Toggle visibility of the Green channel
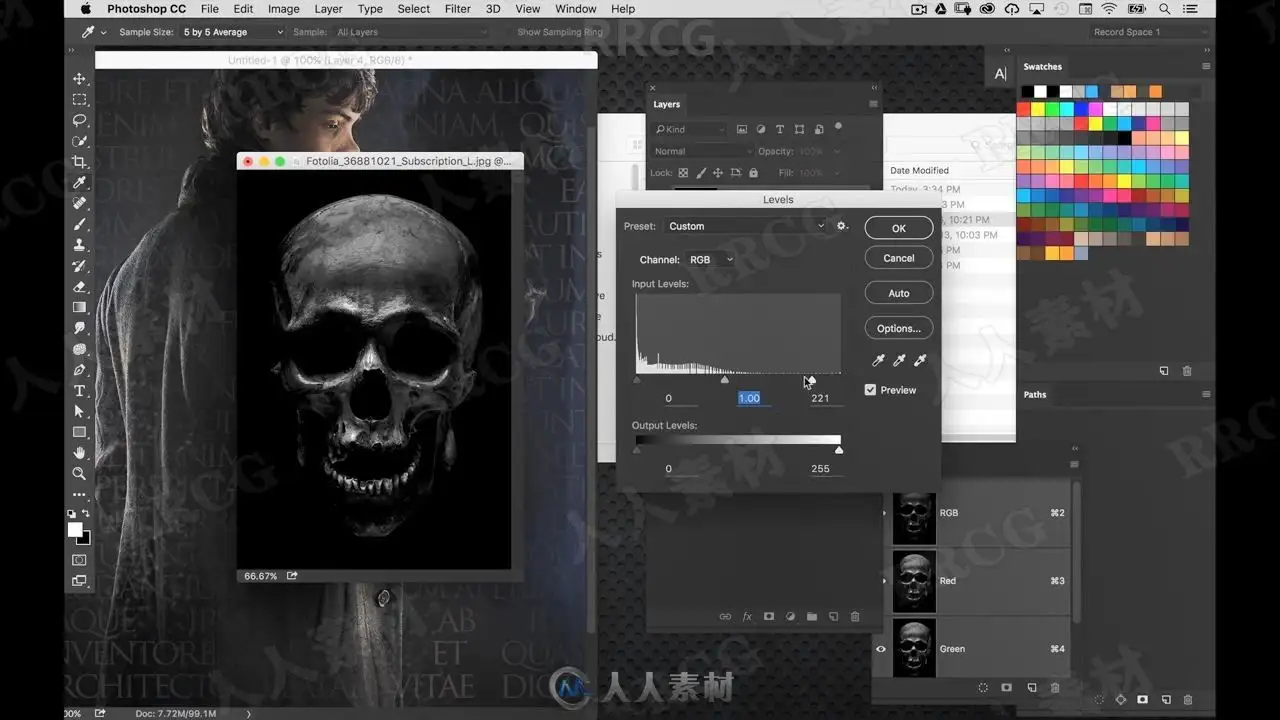This screenshot has height=720, width=1280. point(881,649)
